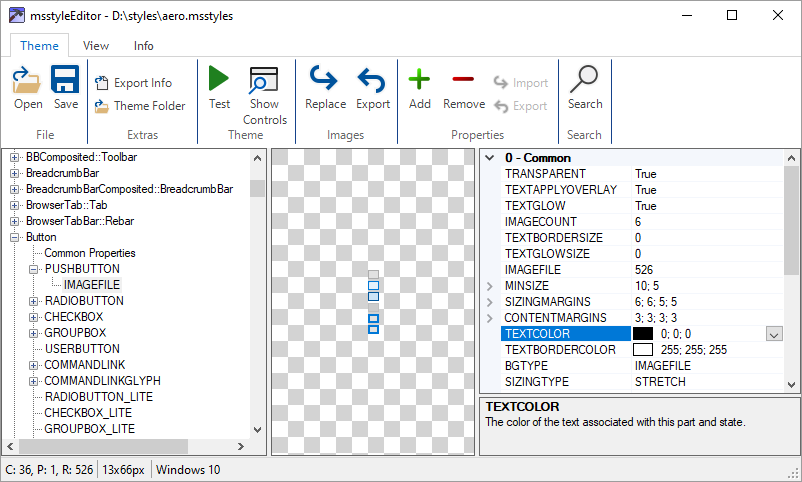Select USERBUTTON in the tree
802x482 pixels.
pyautogui.click(x=82, y=349)
